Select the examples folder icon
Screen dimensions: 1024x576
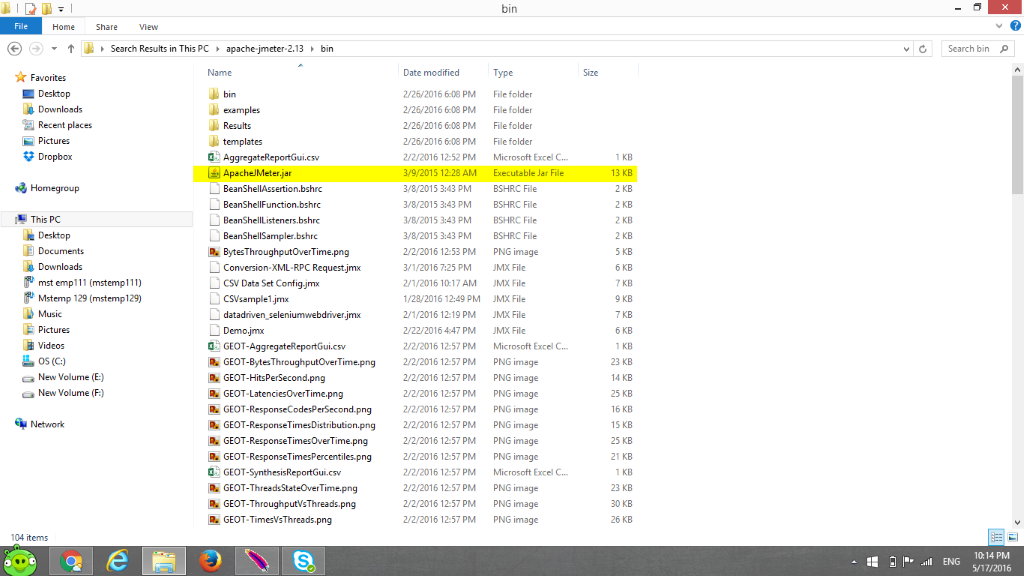click(214, 110)
